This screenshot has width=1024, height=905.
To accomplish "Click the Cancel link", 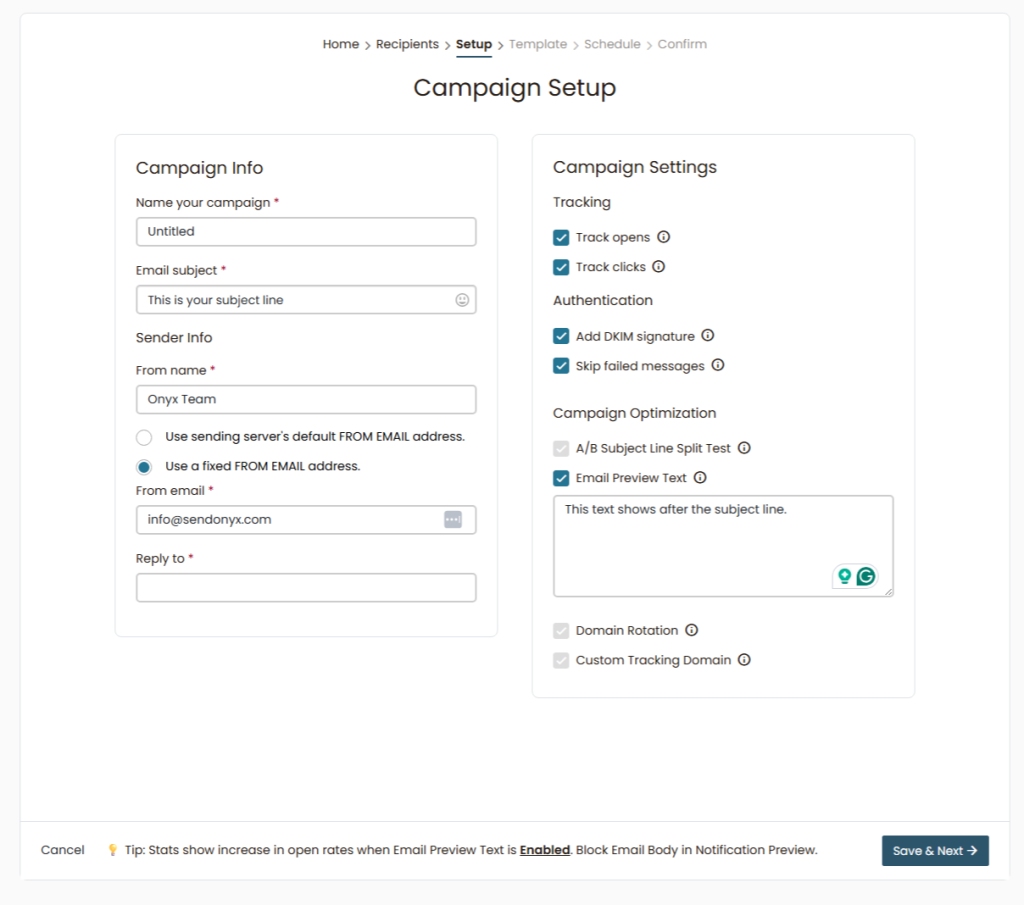I will tap(62, 850).
